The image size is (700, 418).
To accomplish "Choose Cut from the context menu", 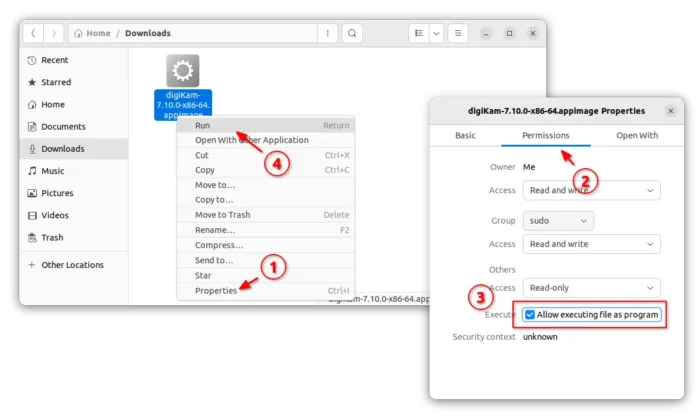I will (266, 155).
